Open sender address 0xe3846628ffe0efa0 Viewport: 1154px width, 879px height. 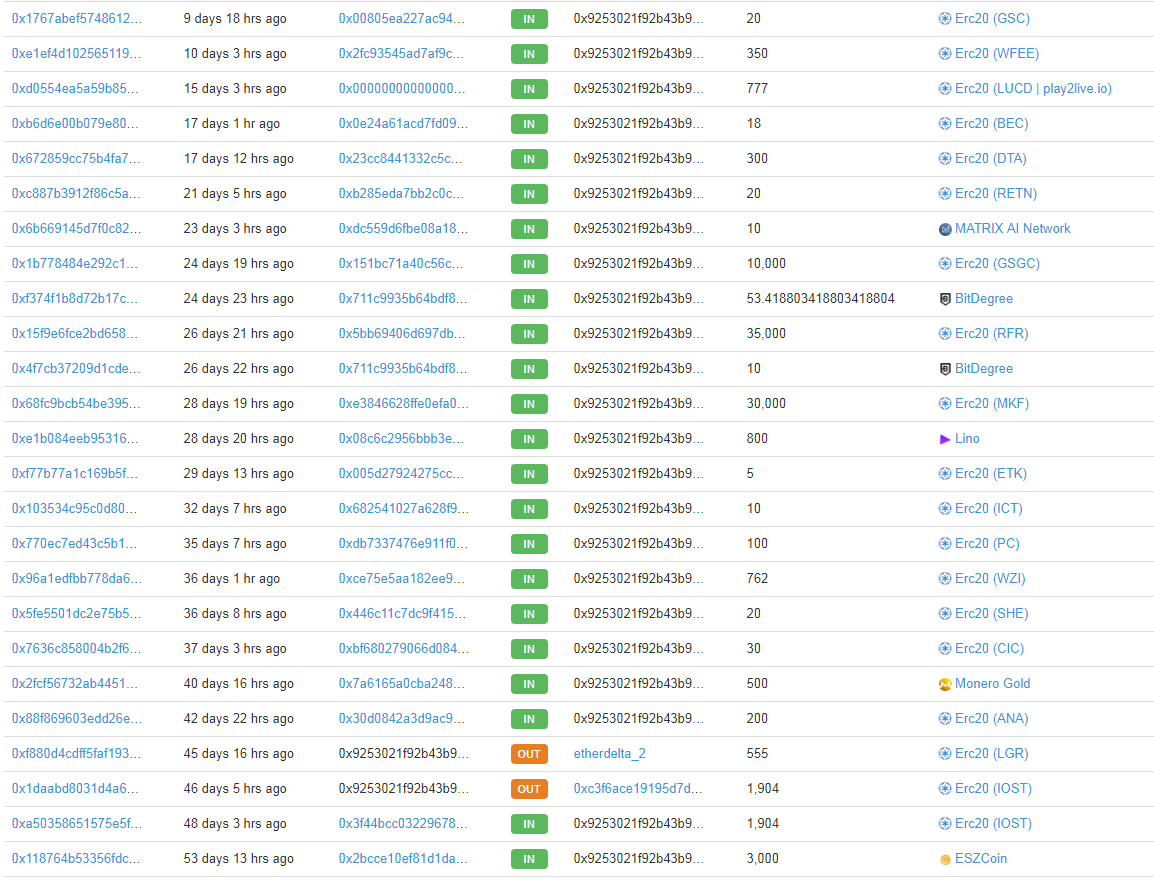point(403,403)
